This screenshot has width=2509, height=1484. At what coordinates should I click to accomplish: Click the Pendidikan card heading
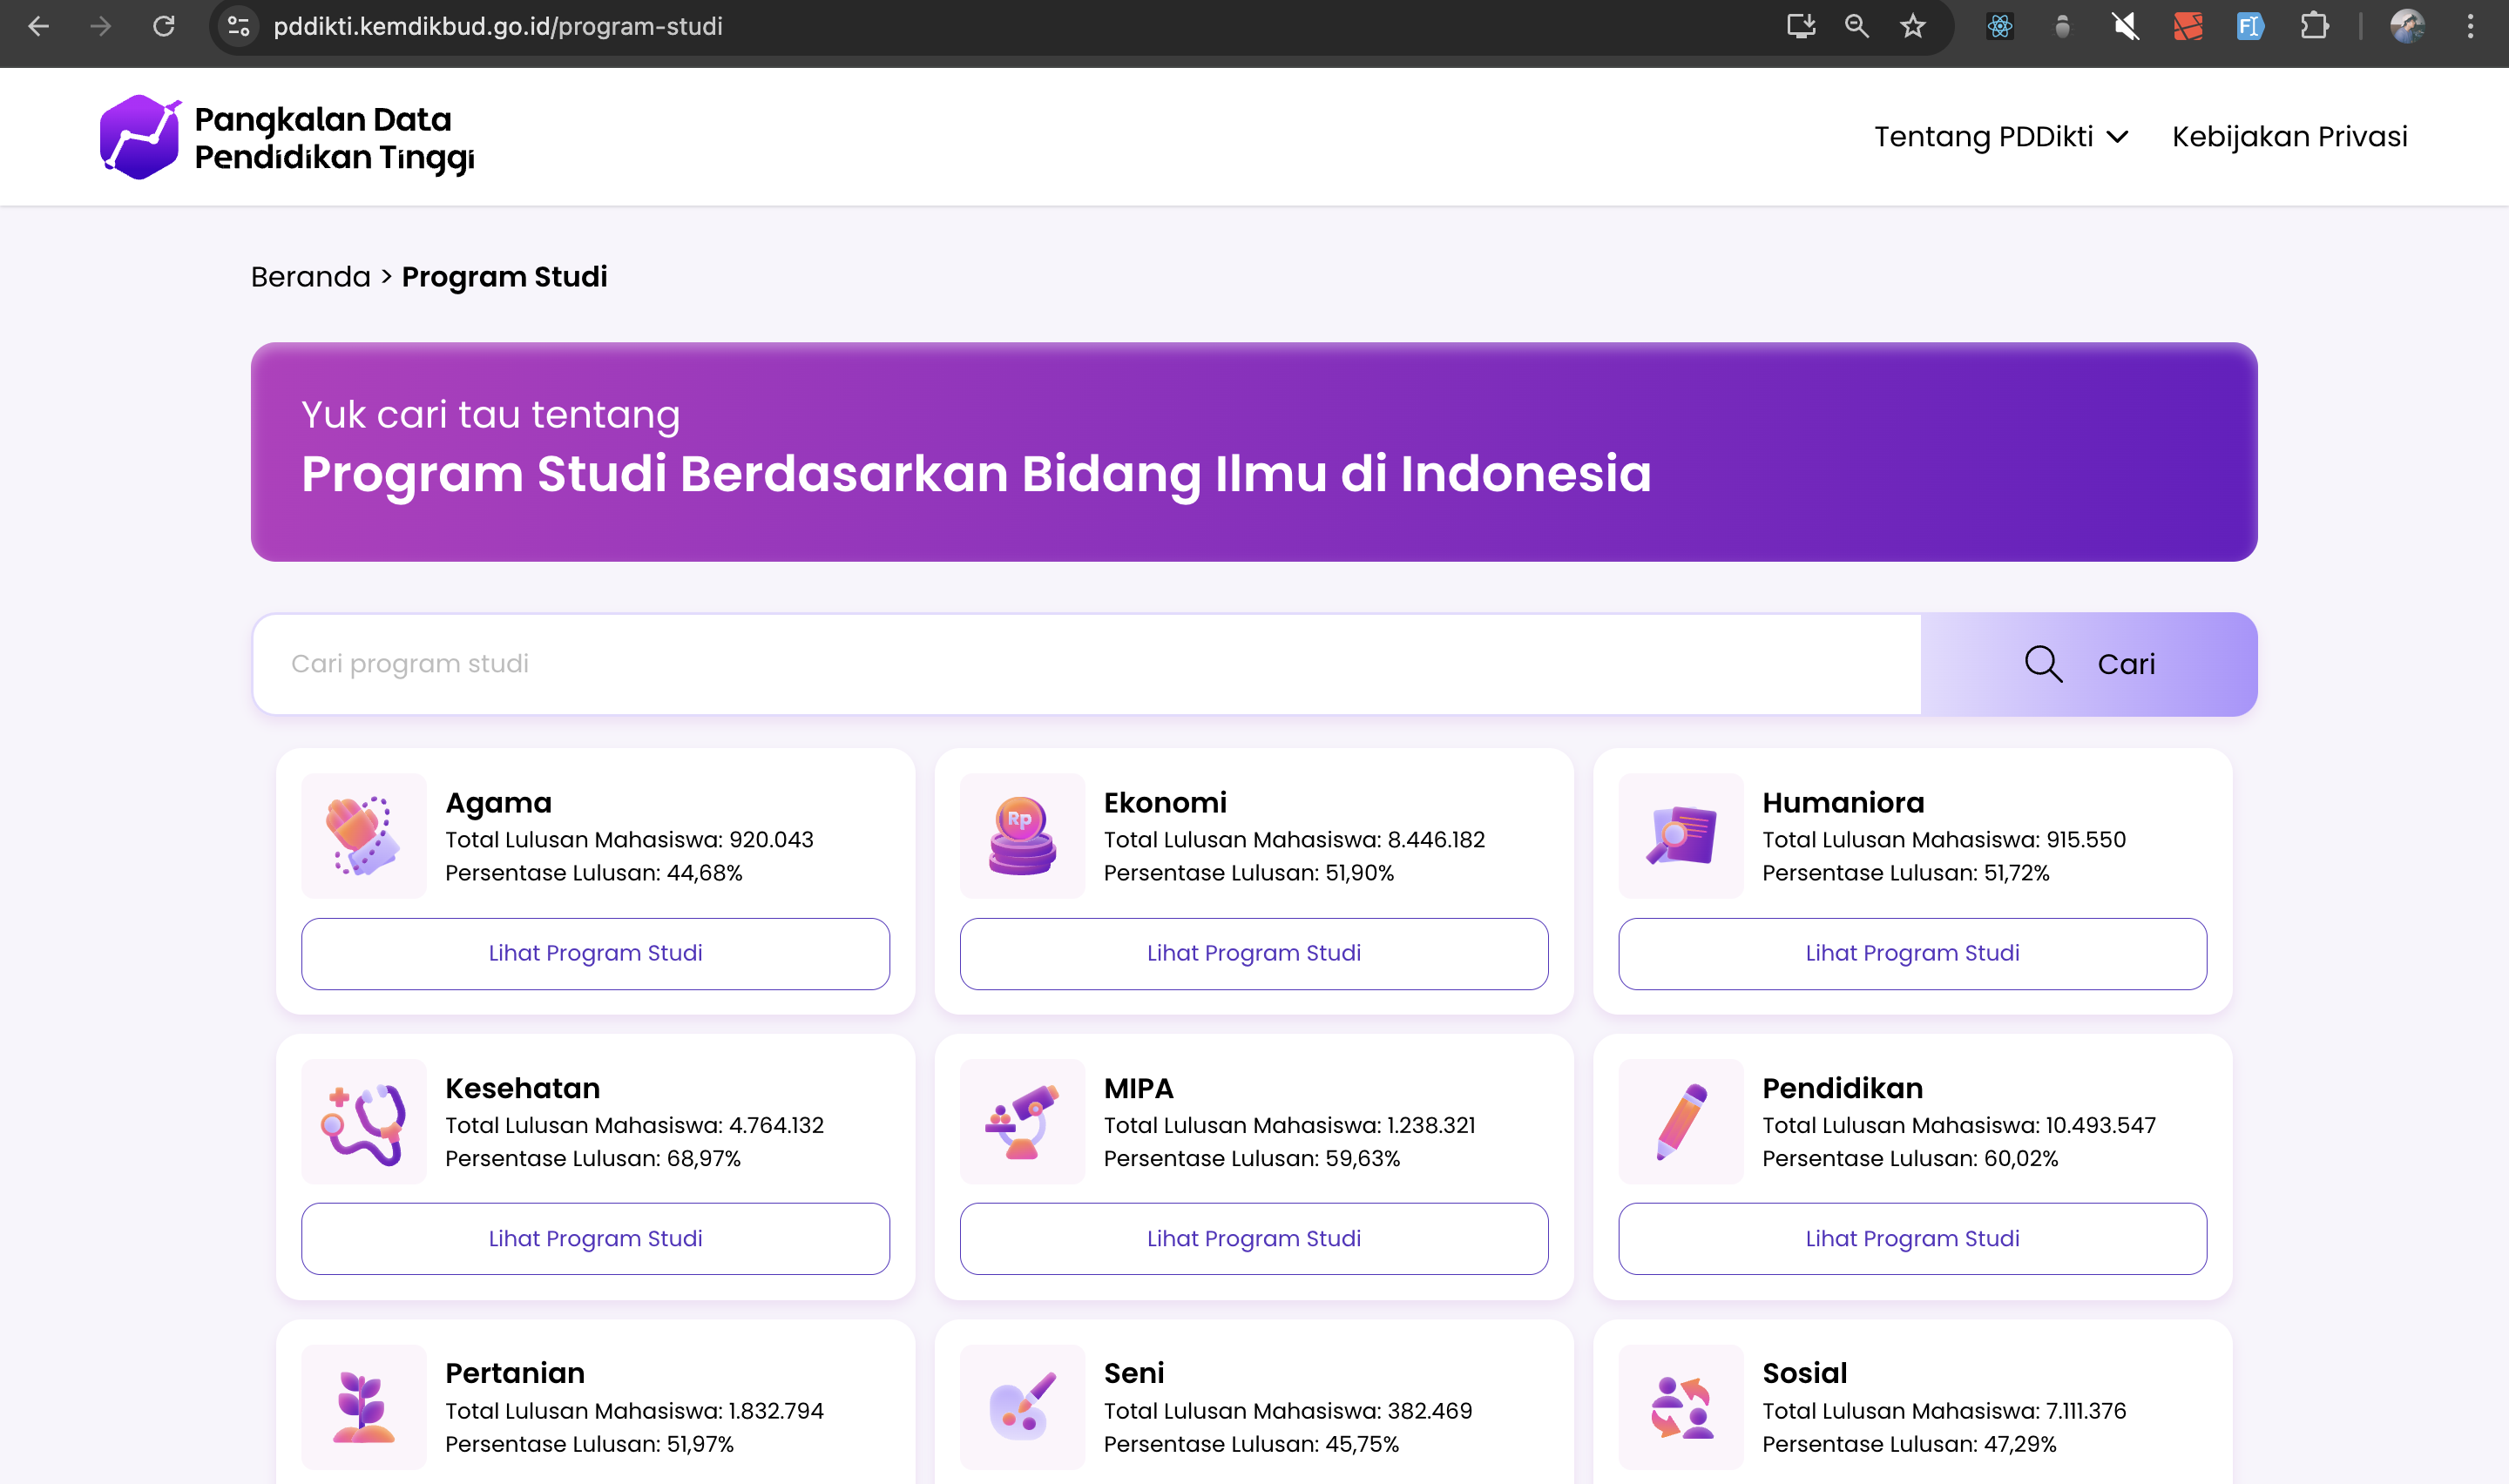coord(1842,1088)
